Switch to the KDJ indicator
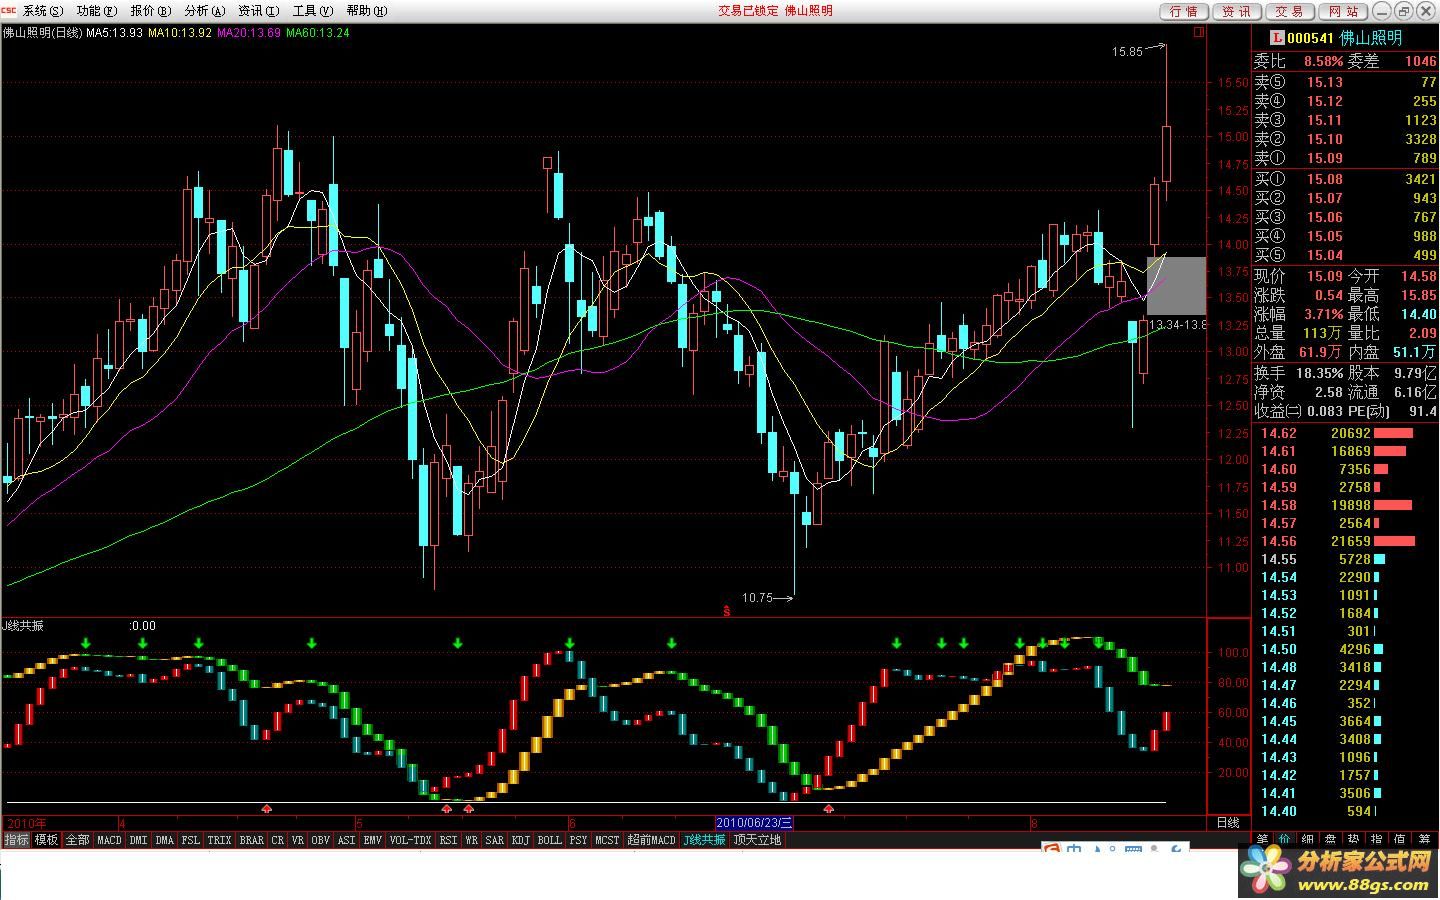1440x900 pixels. [x=520, y=840]
